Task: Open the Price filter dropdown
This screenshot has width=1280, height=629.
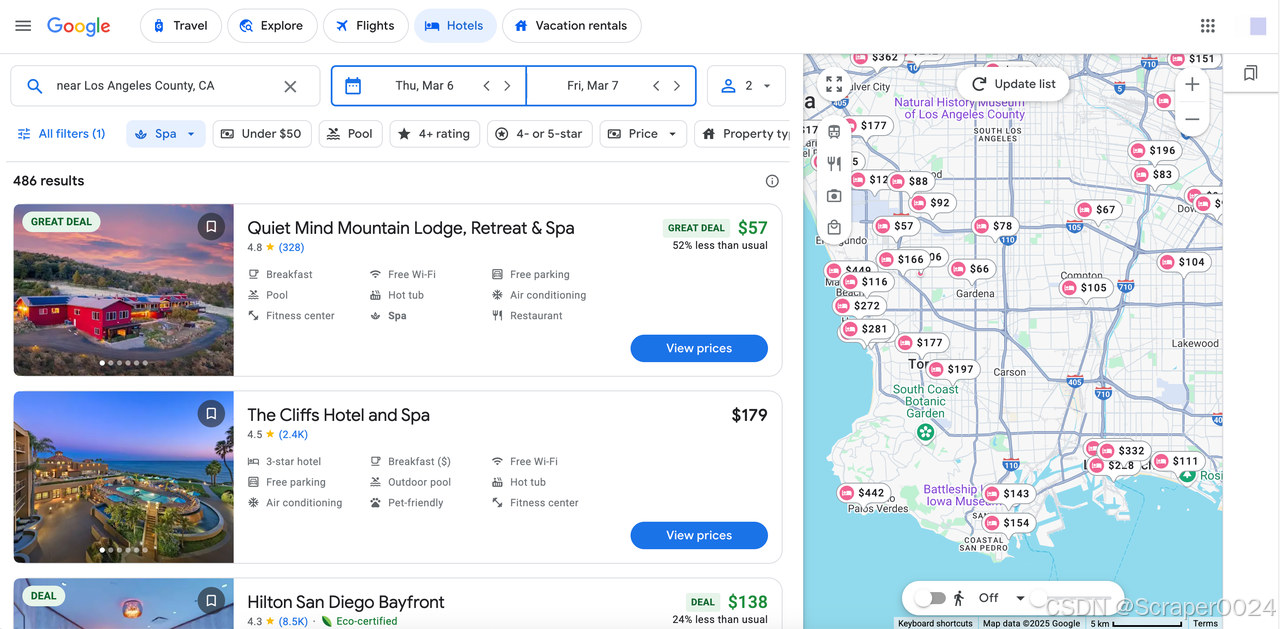Action: (643, 134)
